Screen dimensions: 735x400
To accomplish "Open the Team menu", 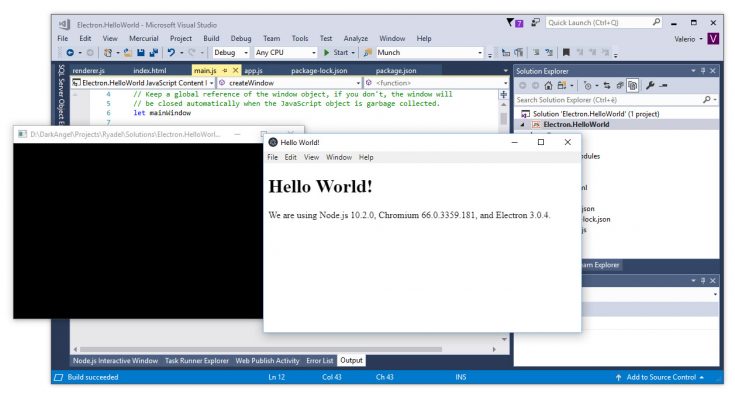I will [x=271, y=38].
